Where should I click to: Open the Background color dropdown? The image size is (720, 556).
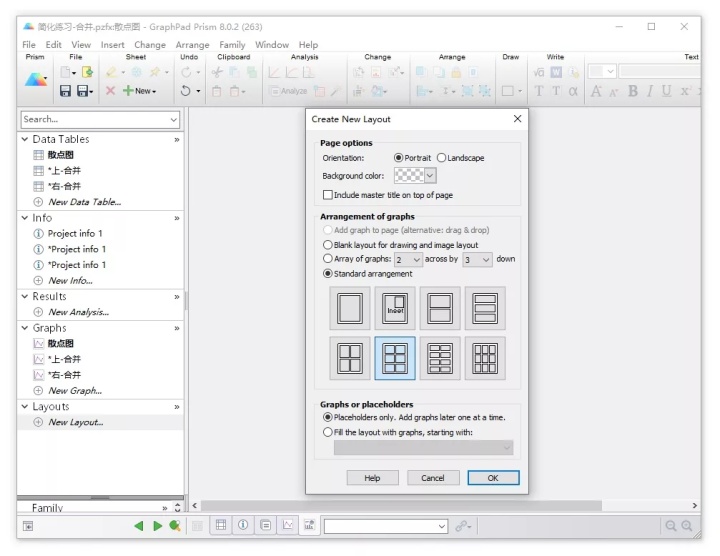coord(430,175)
